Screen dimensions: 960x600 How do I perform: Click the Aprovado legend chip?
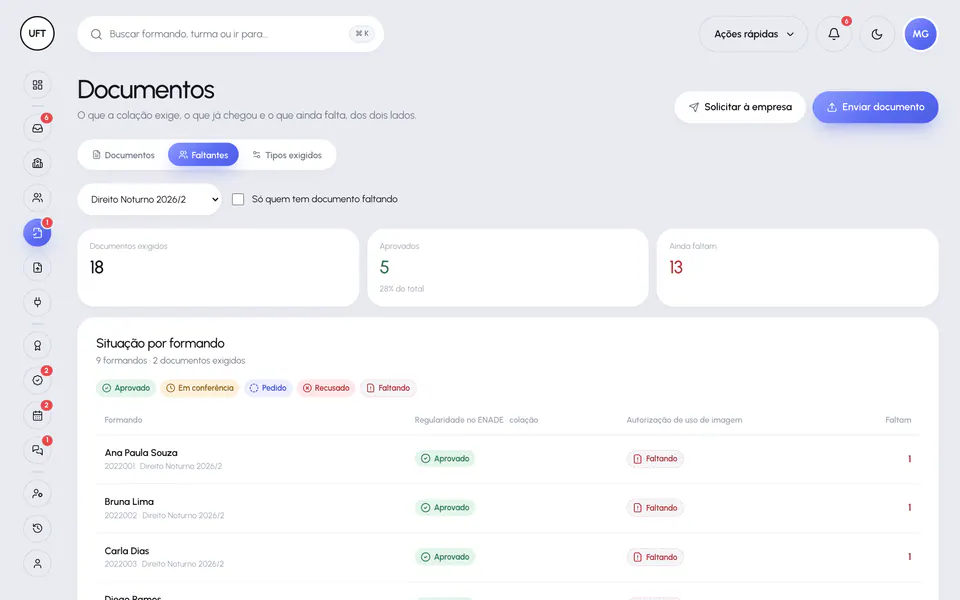click(126, 388)
